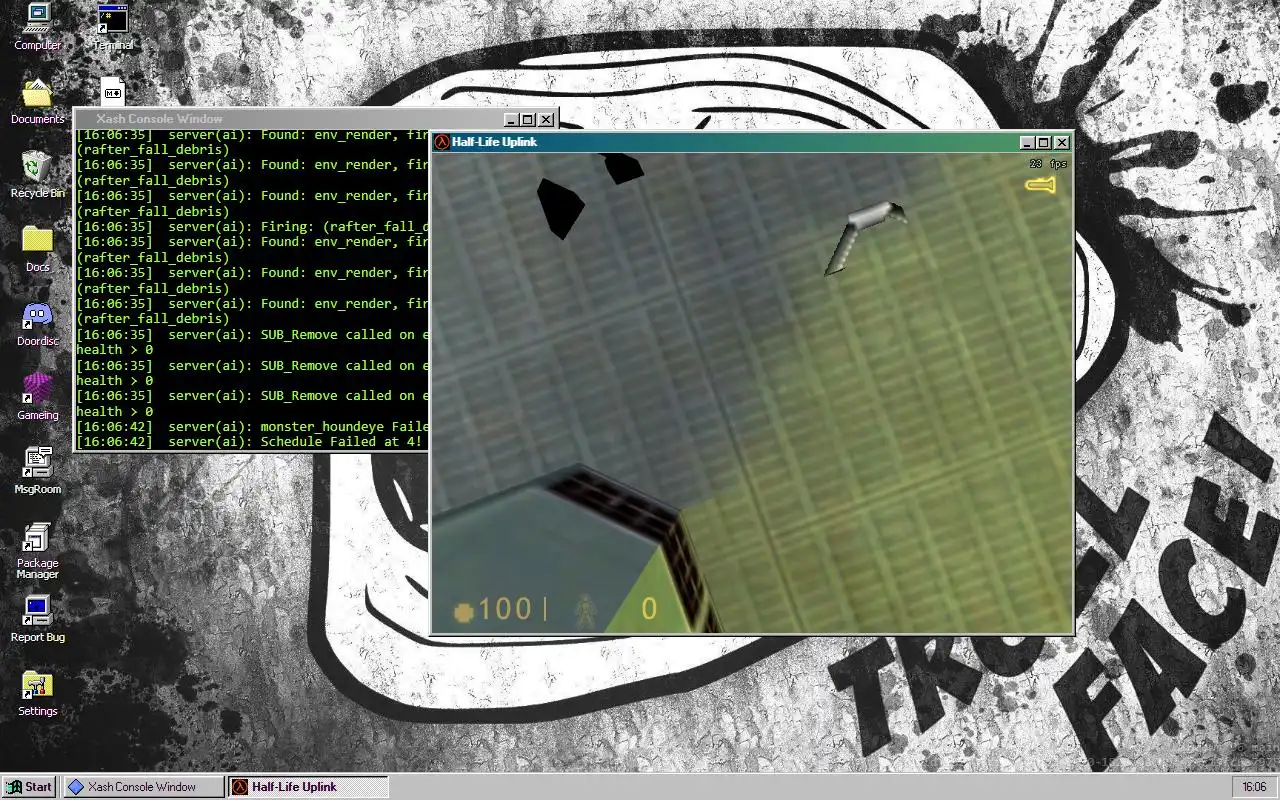Launch the Doordisc shortcut
The height and width of the screenshot is (800, 1280).
pyautogui.click(x=37, y=323)
